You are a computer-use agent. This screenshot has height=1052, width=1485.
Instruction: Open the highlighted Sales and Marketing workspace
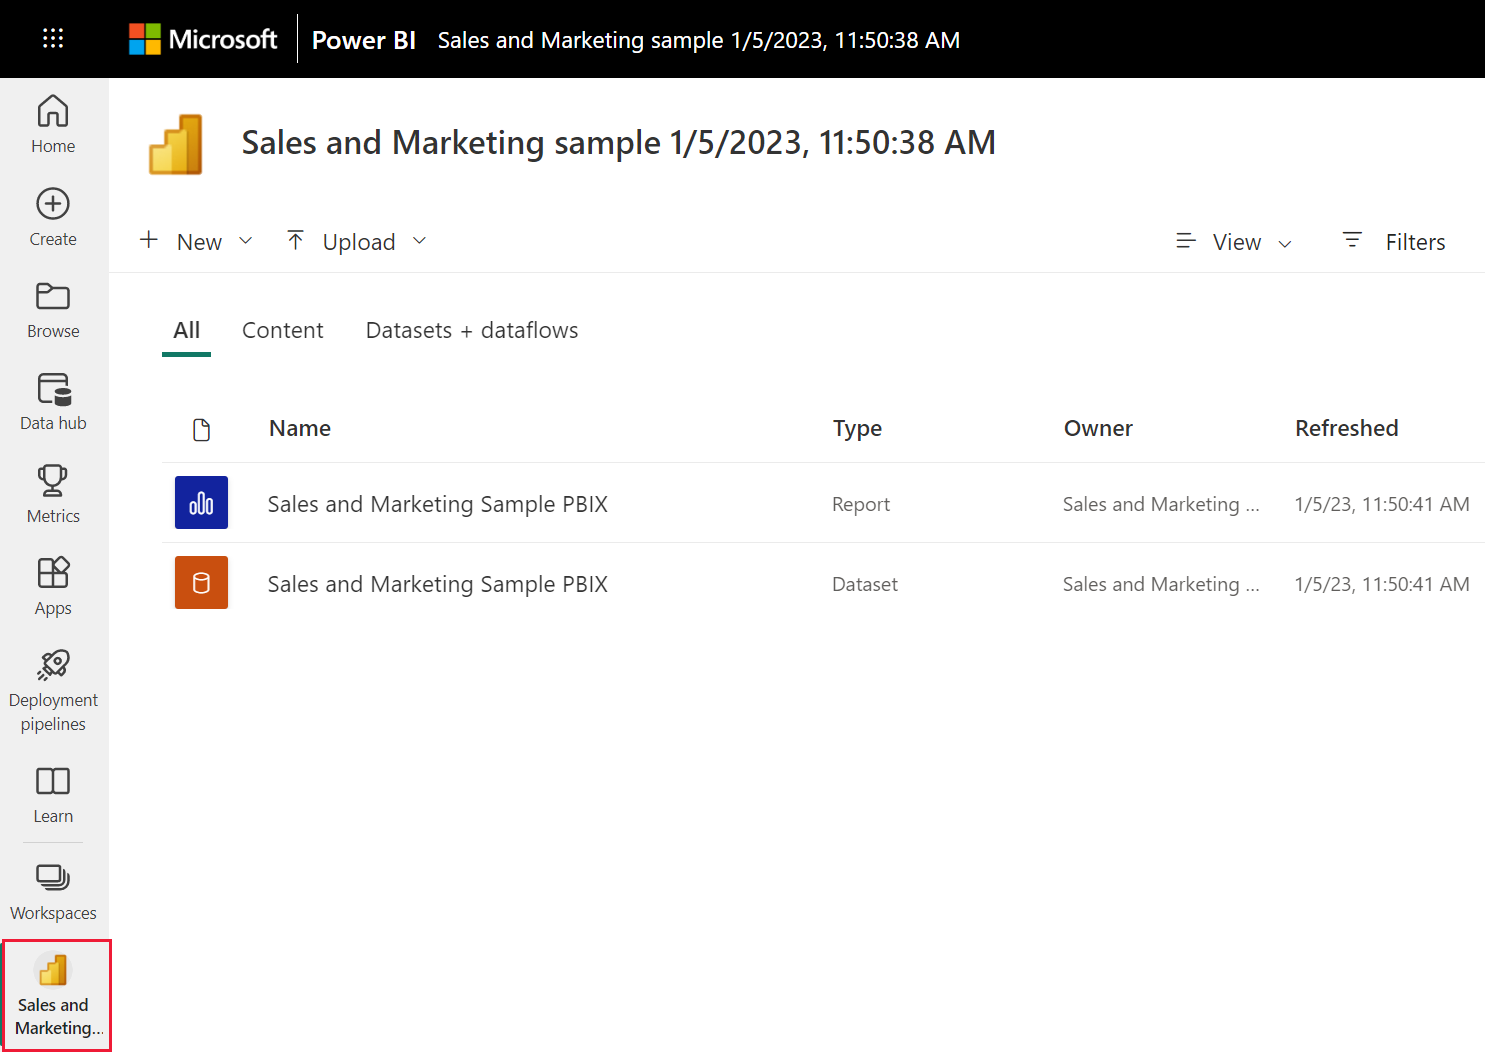pos(55,994)
